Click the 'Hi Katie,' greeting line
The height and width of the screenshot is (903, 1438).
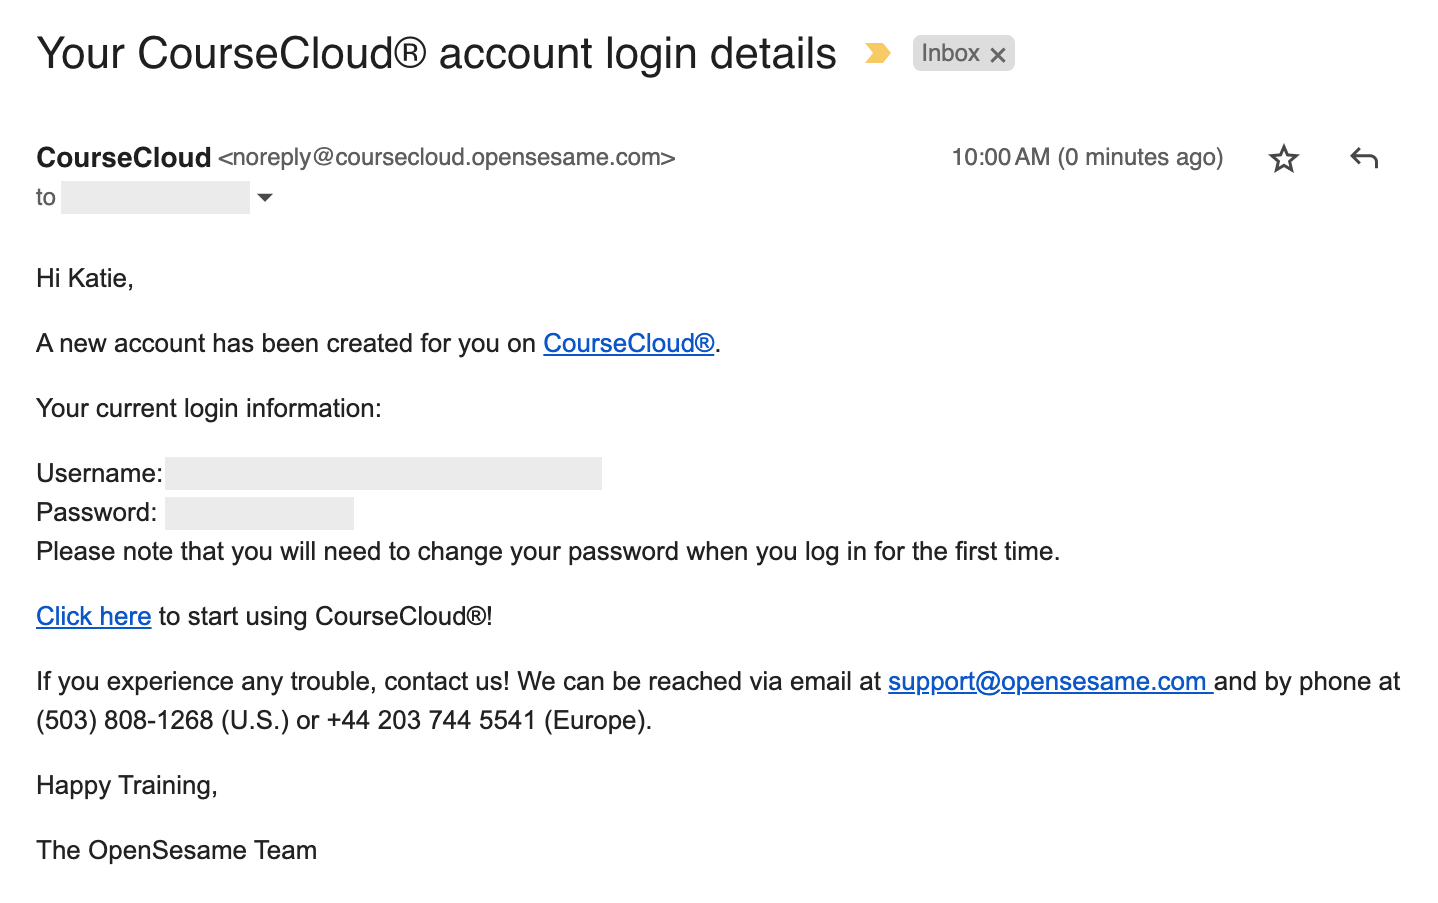(x=85, y=278)
